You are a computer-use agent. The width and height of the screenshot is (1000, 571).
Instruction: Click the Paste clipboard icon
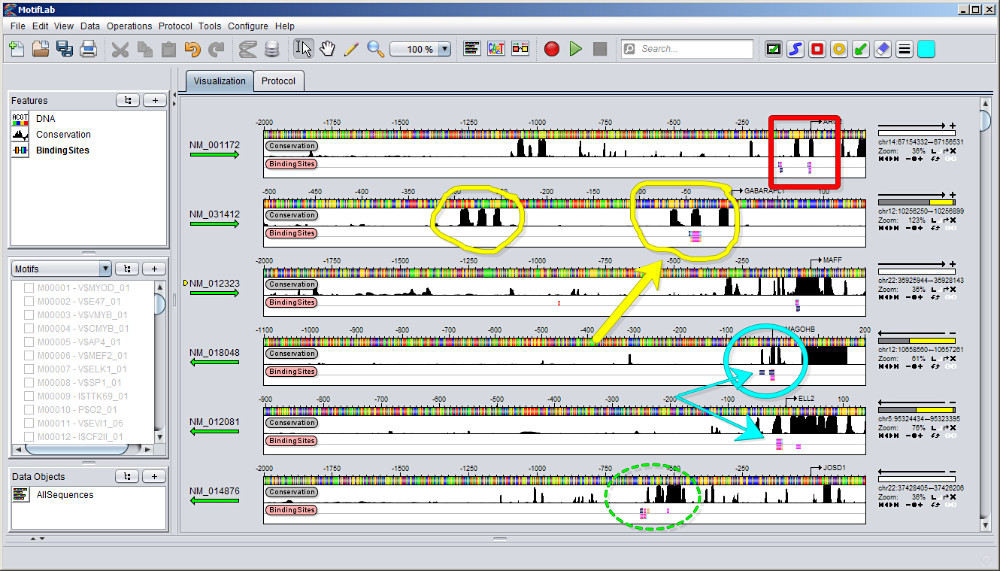[x=168, y=49]
